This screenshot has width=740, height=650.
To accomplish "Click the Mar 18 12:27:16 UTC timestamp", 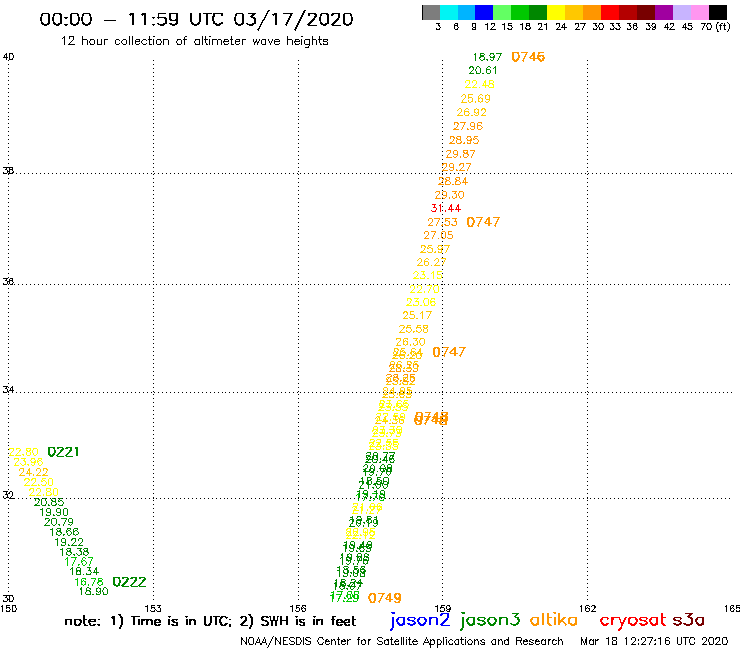I will click(654, 642).
